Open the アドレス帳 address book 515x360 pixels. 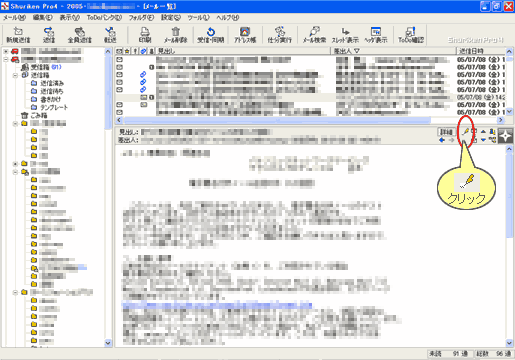click(245, 35)
